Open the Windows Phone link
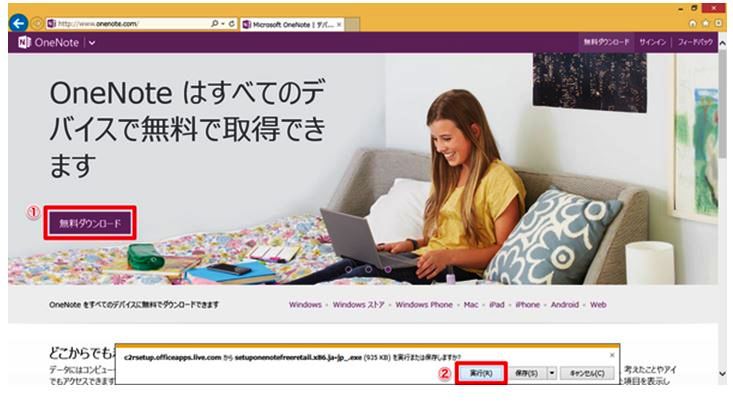733x414 pixels. click(424, 305)
